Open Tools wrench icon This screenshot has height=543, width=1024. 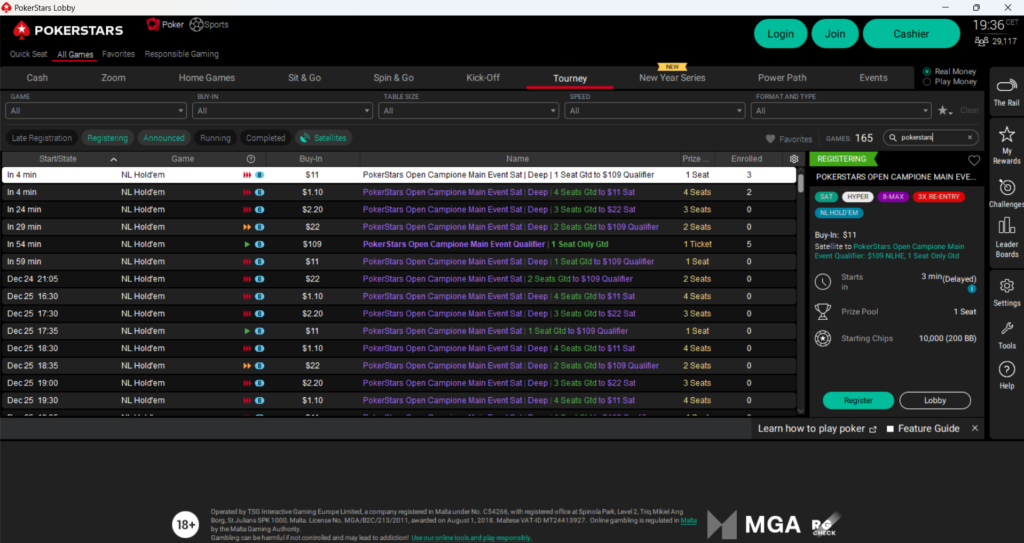[1006, 329]
